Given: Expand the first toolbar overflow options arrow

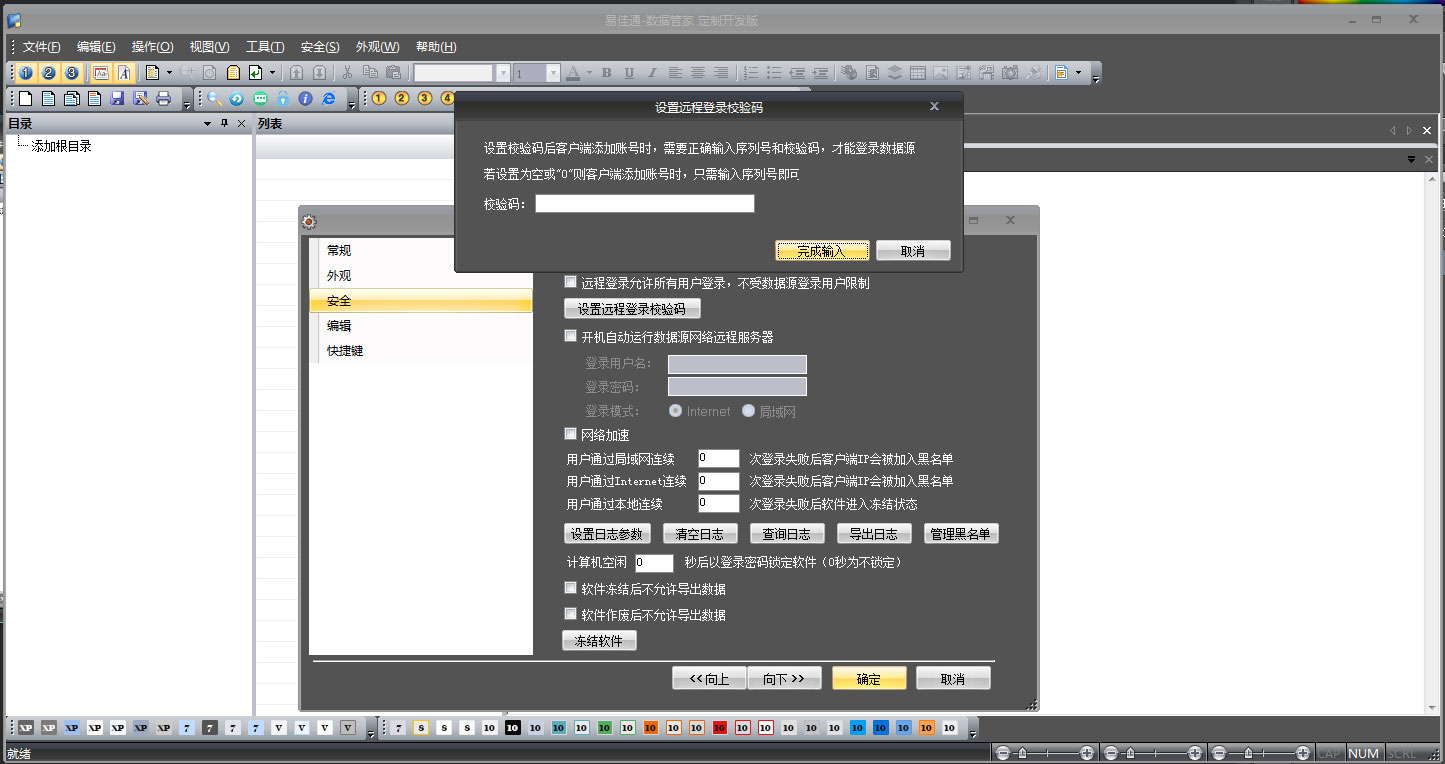Looking at the screenshot, I should click(x=1096, y=77).
